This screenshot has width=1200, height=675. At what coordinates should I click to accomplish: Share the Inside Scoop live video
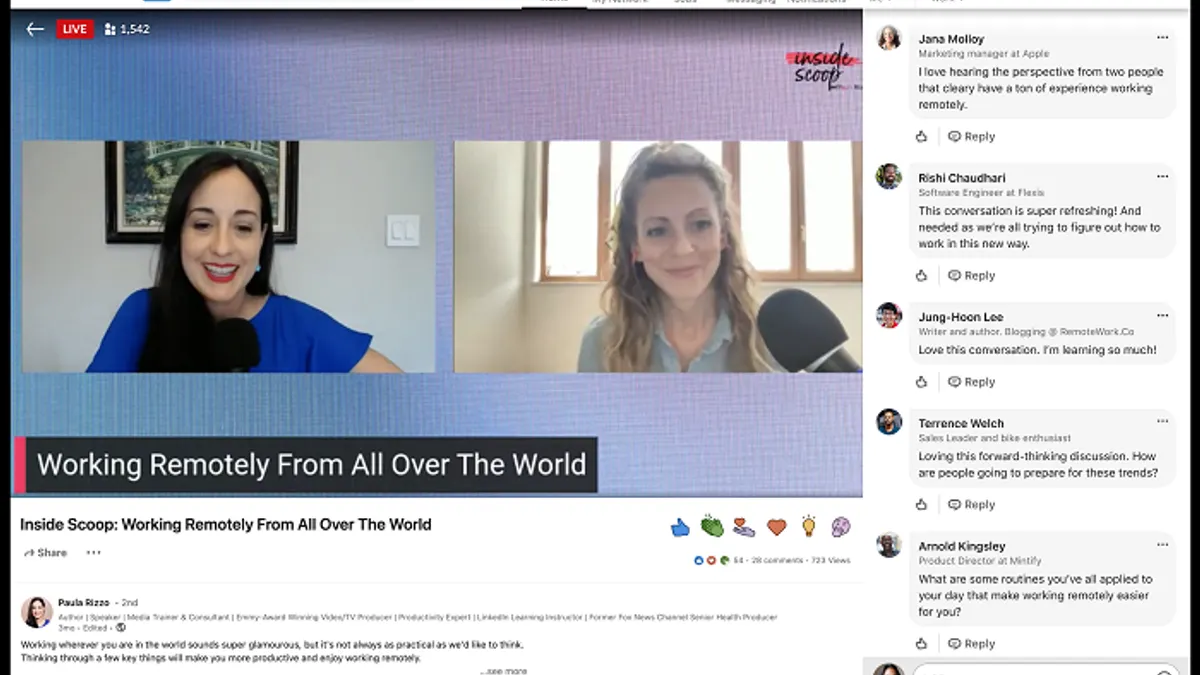coord(45,553)
